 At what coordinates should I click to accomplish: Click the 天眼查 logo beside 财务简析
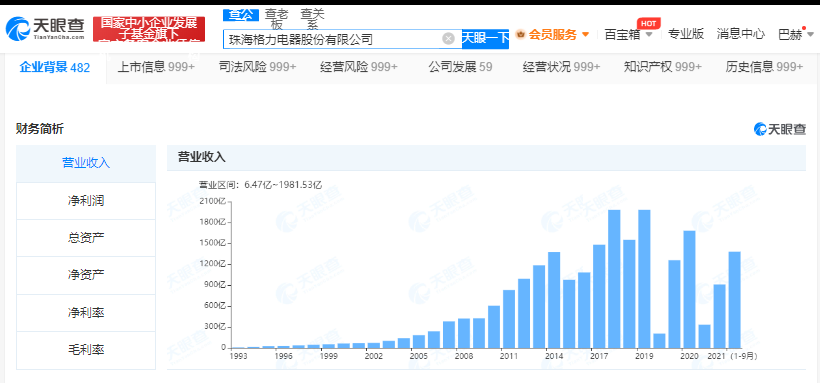(x=780, y=129)
